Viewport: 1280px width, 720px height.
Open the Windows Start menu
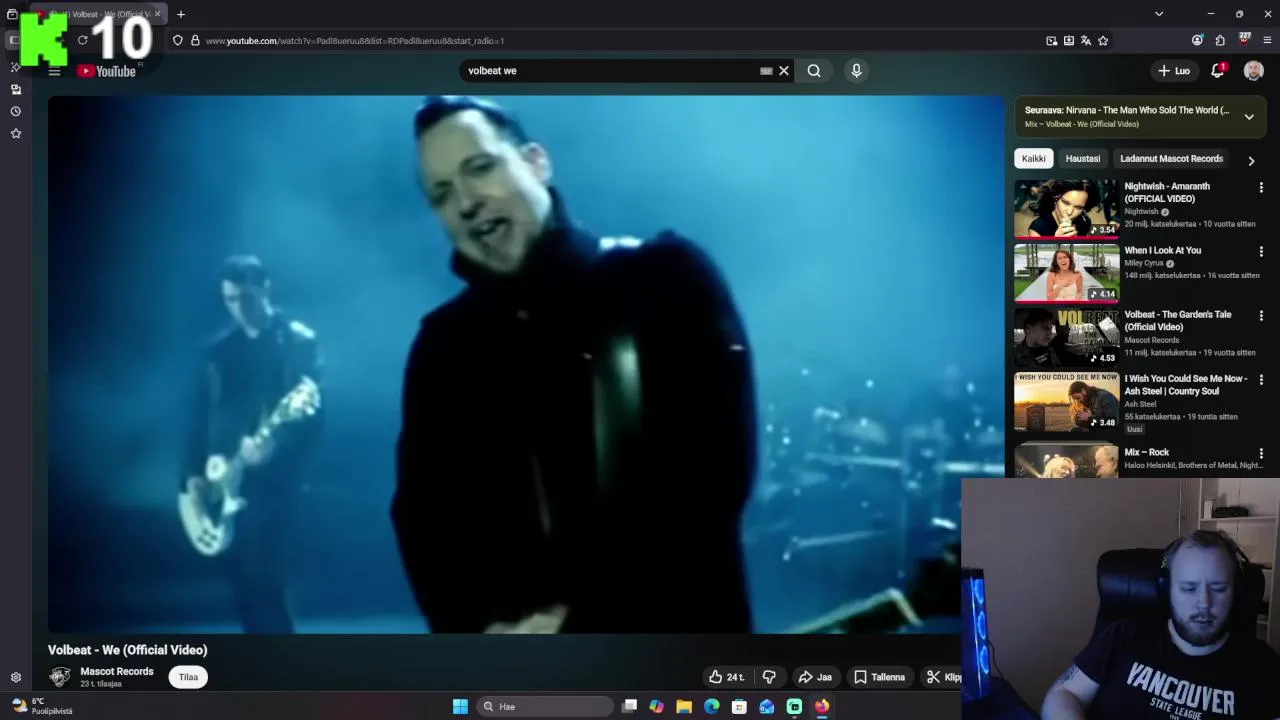(460, 706)
